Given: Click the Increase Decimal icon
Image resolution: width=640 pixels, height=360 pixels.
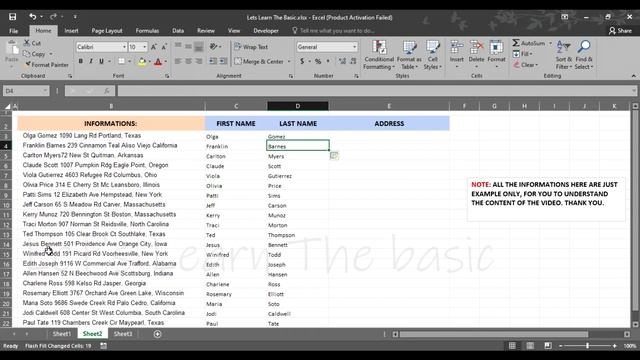Looking at the screenshot, I should (x=342, y=61).
